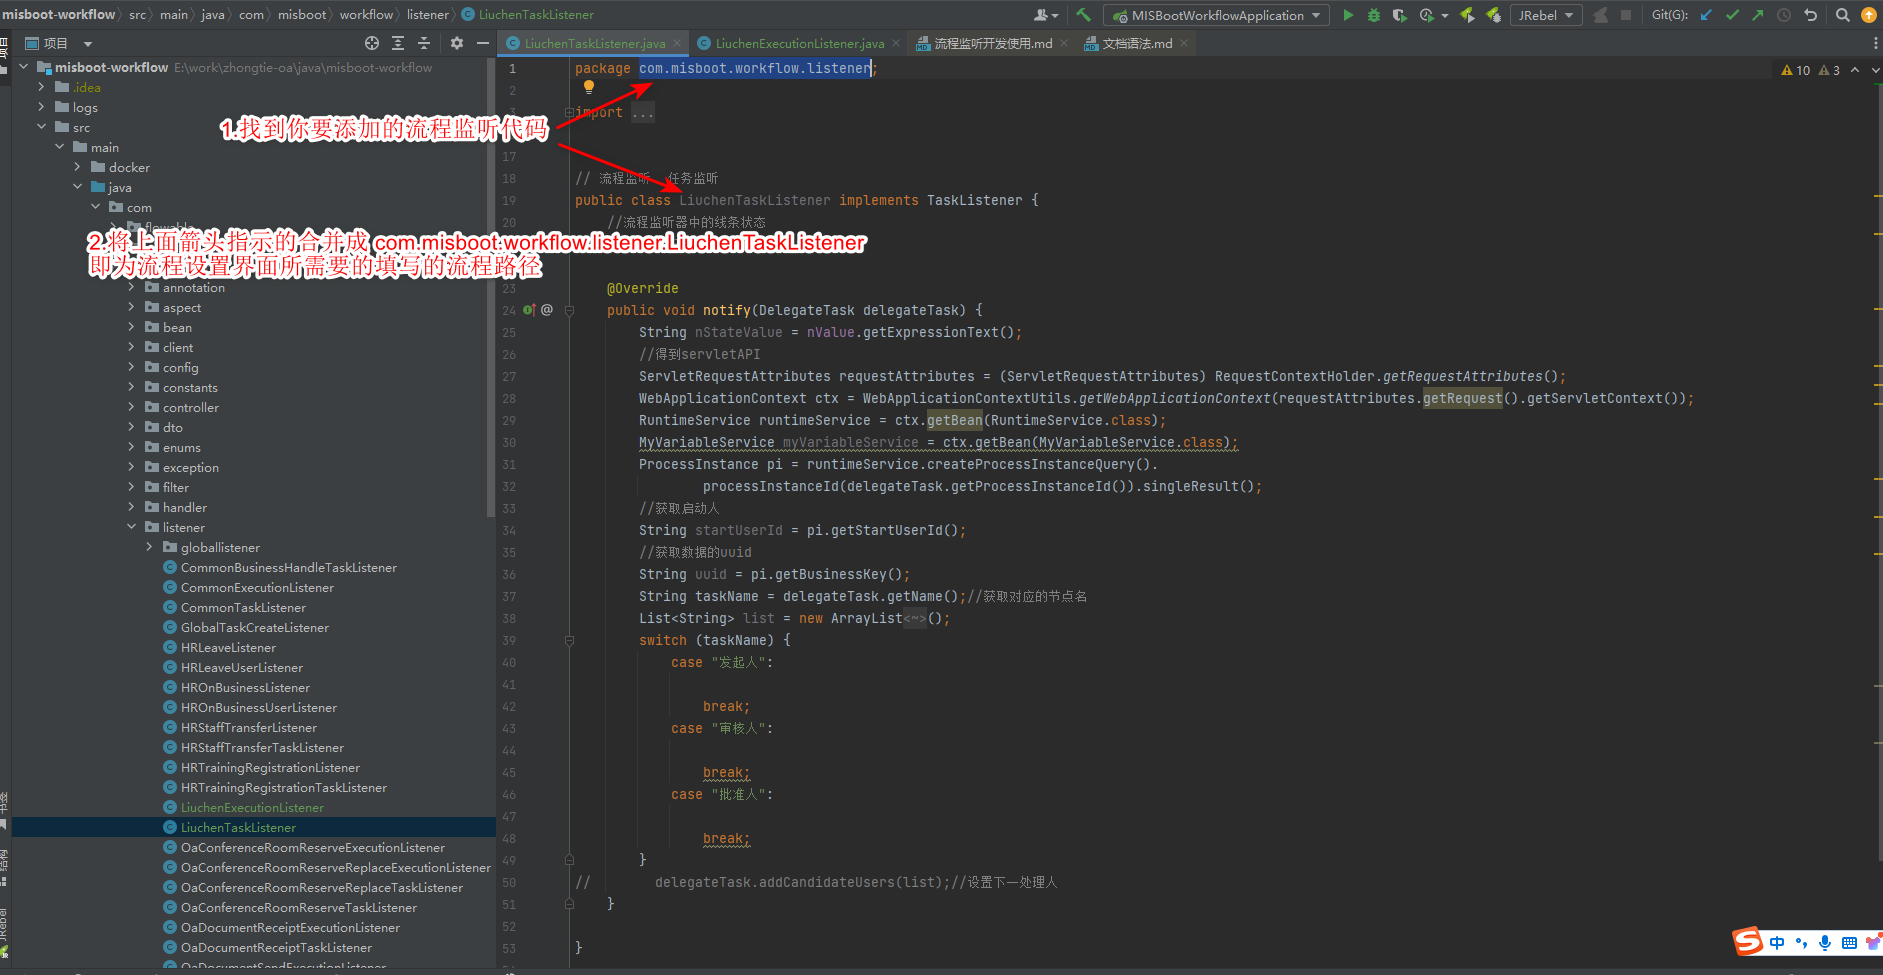Run MISBootWorkflowApplication with the green play button
The image size is (1883, 975).
point(1348,15)
